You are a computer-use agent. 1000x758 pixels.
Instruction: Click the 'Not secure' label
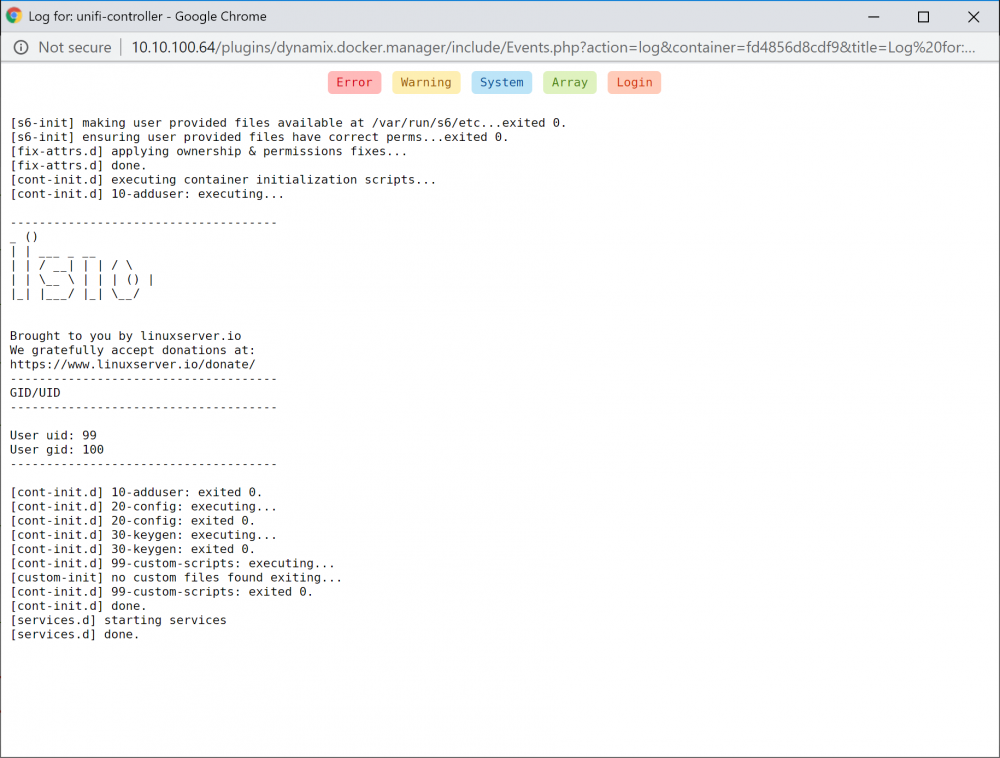[75, 47]
